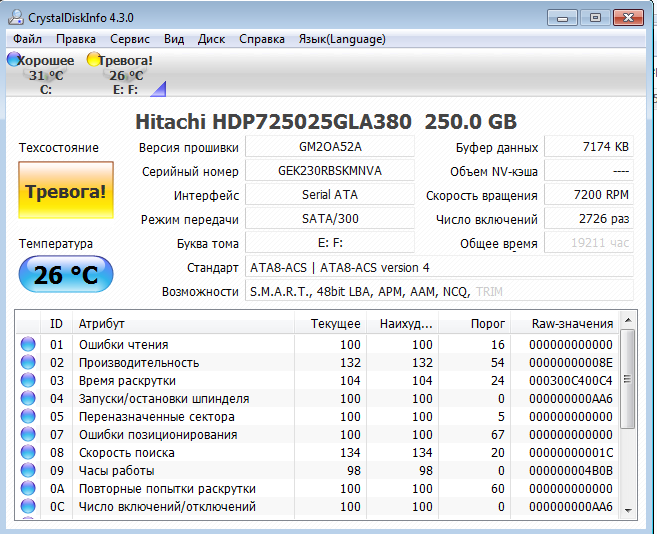
Task: Click the ATA8-ACS standard field
Action: tap(439, 267)
